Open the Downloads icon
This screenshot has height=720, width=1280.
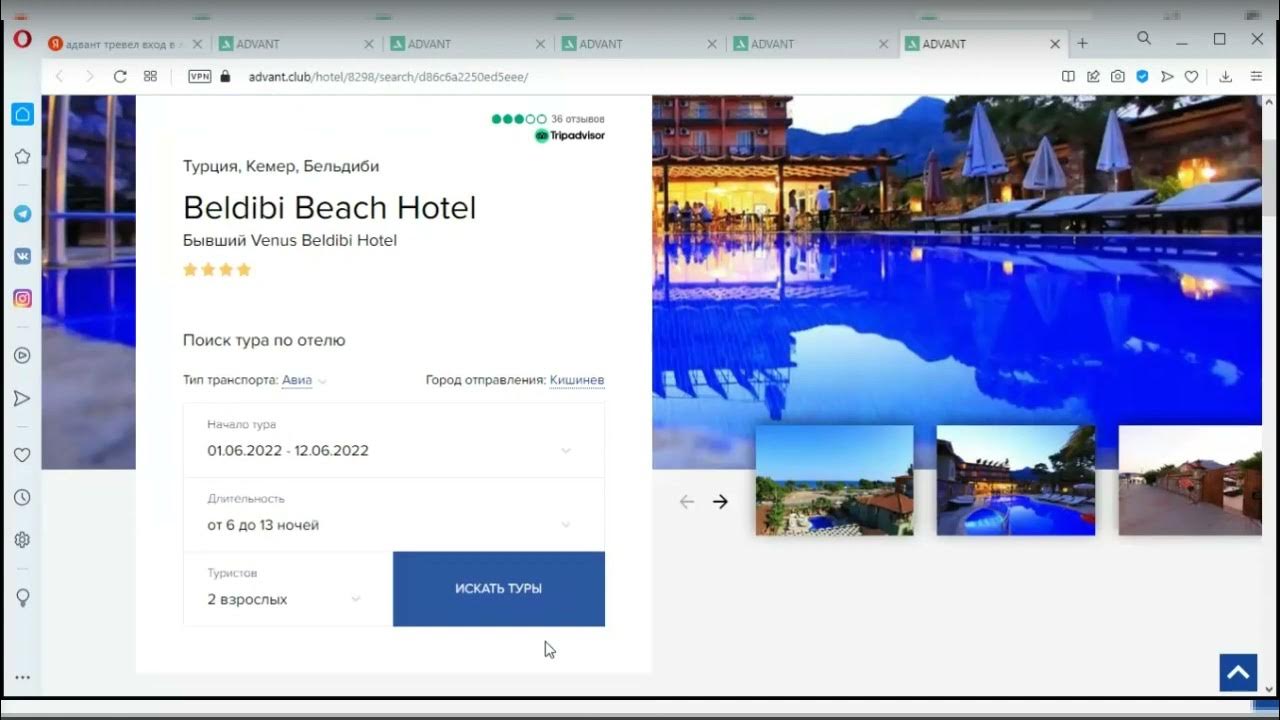pyautogui.click(x=1225, y=76)
